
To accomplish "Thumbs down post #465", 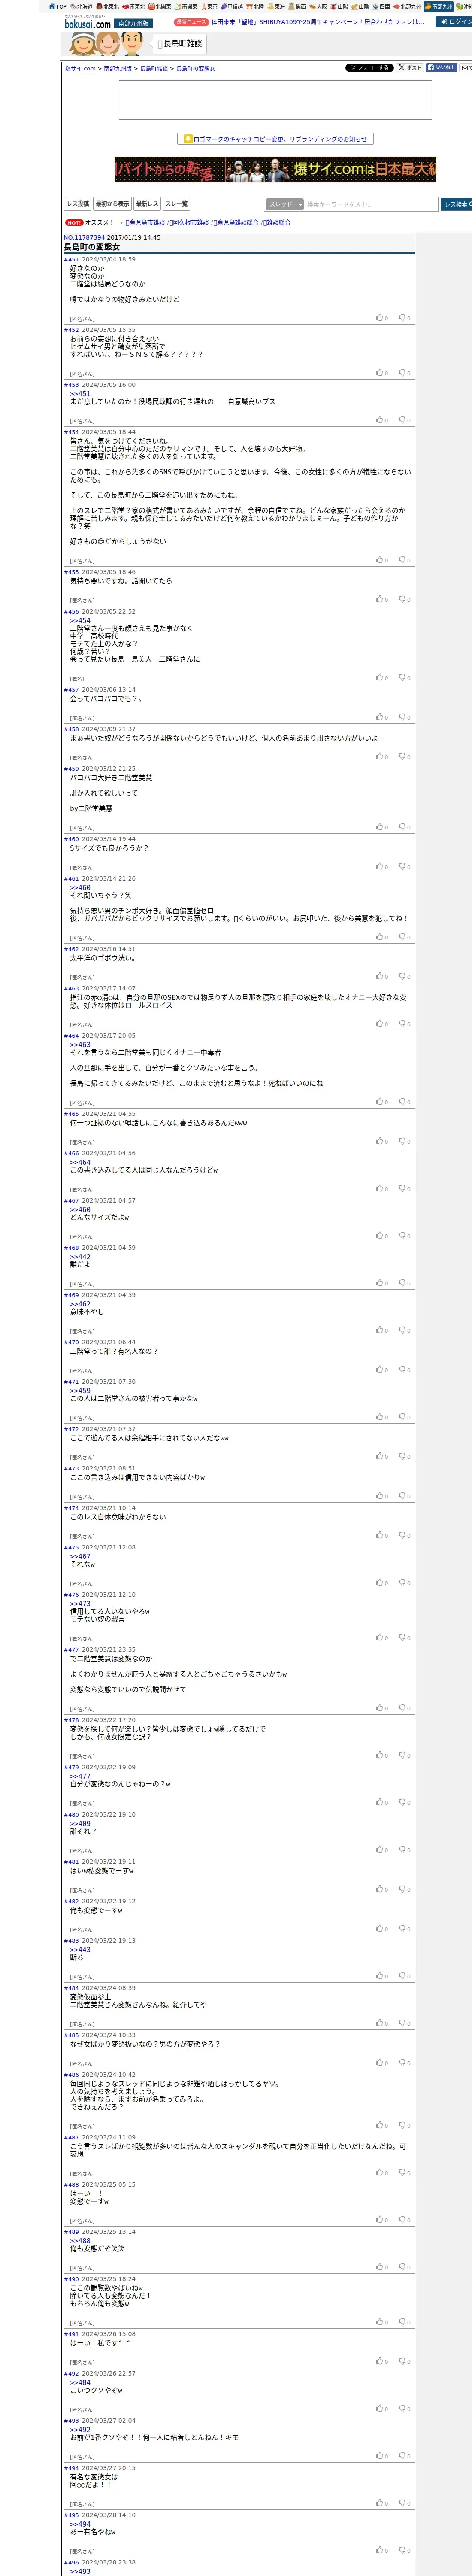I will [x=402, y=1142].
